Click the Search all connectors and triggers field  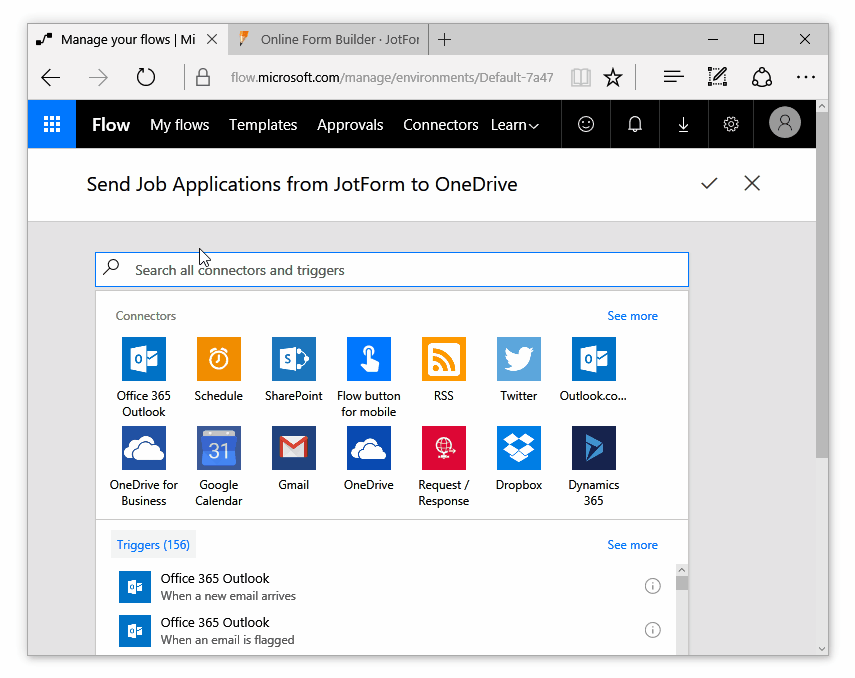click(x=392, y=270)
